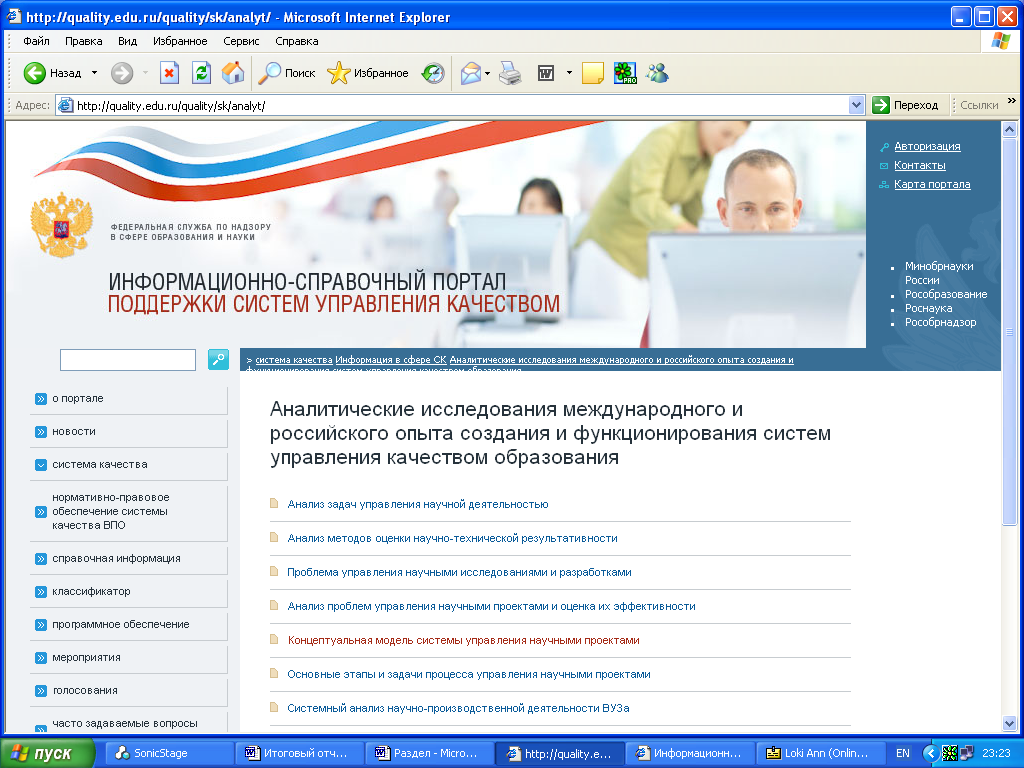
Task: Open Favorites (Избранное) star button
Action: [x=368, y=73]
